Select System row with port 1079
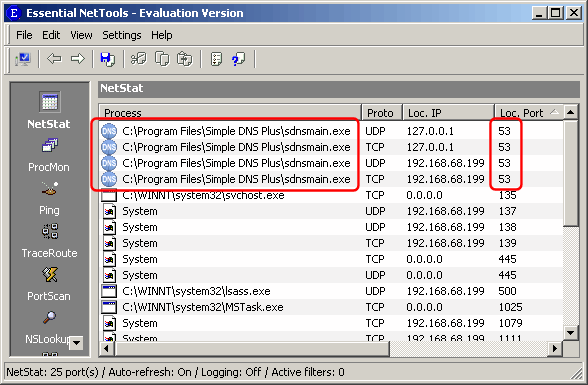The height and width of the screenshot is (385, 588). tap(332, 323)
